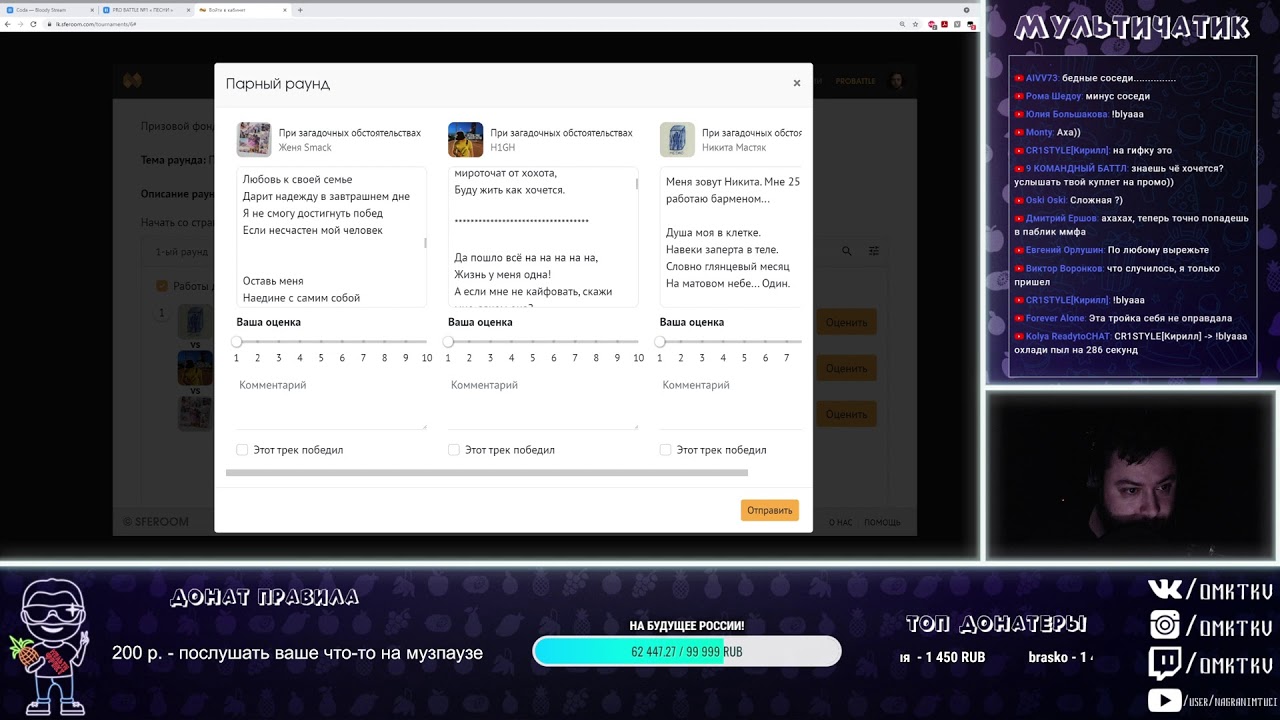Click lyrics scrollbar in H1GH text box
The width and height of the screenshot is (1280, 720).
click(x=636, y=184)
